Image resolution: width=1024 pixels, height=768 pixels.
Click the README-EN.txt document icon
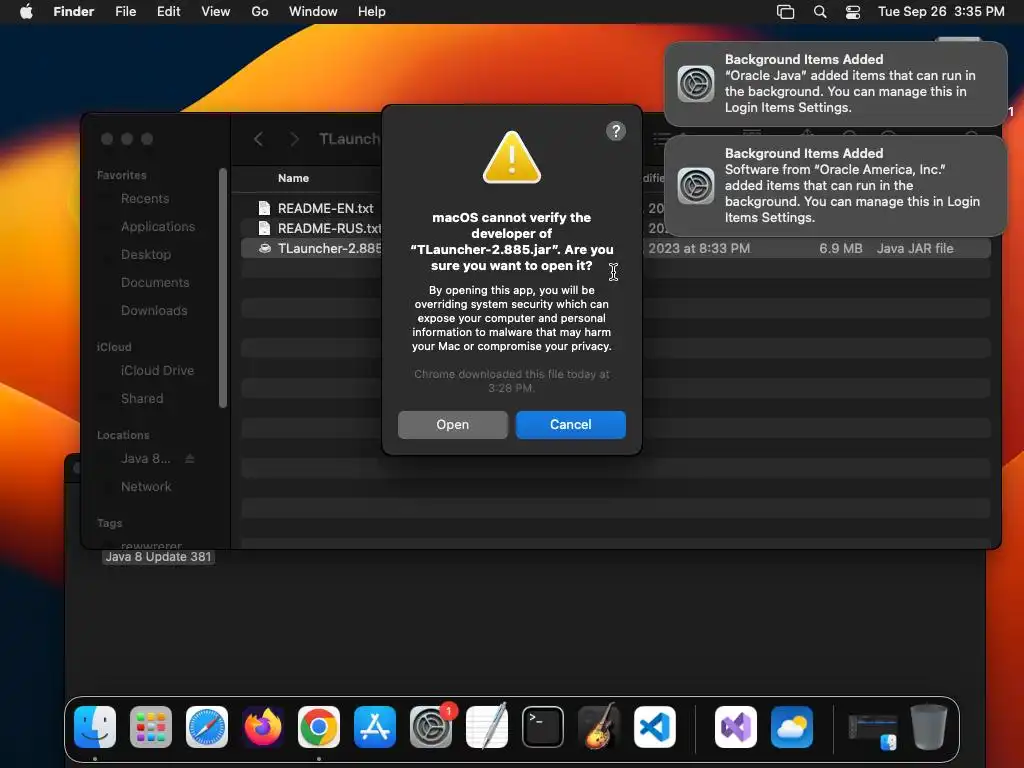click(x=264, y=208)
